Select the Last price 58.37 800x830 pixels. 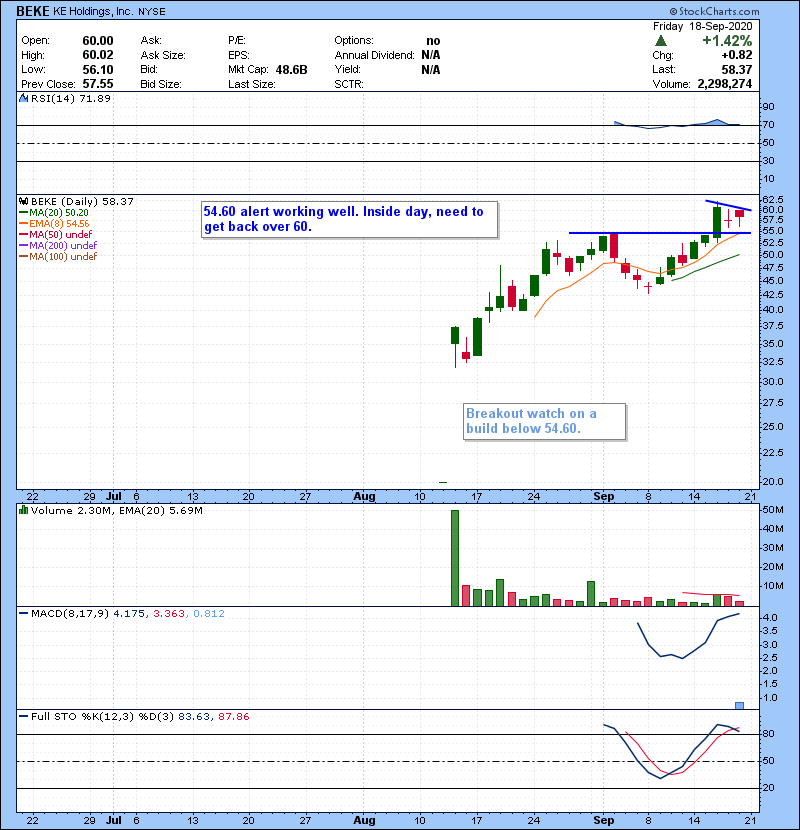tap(736, 69)
